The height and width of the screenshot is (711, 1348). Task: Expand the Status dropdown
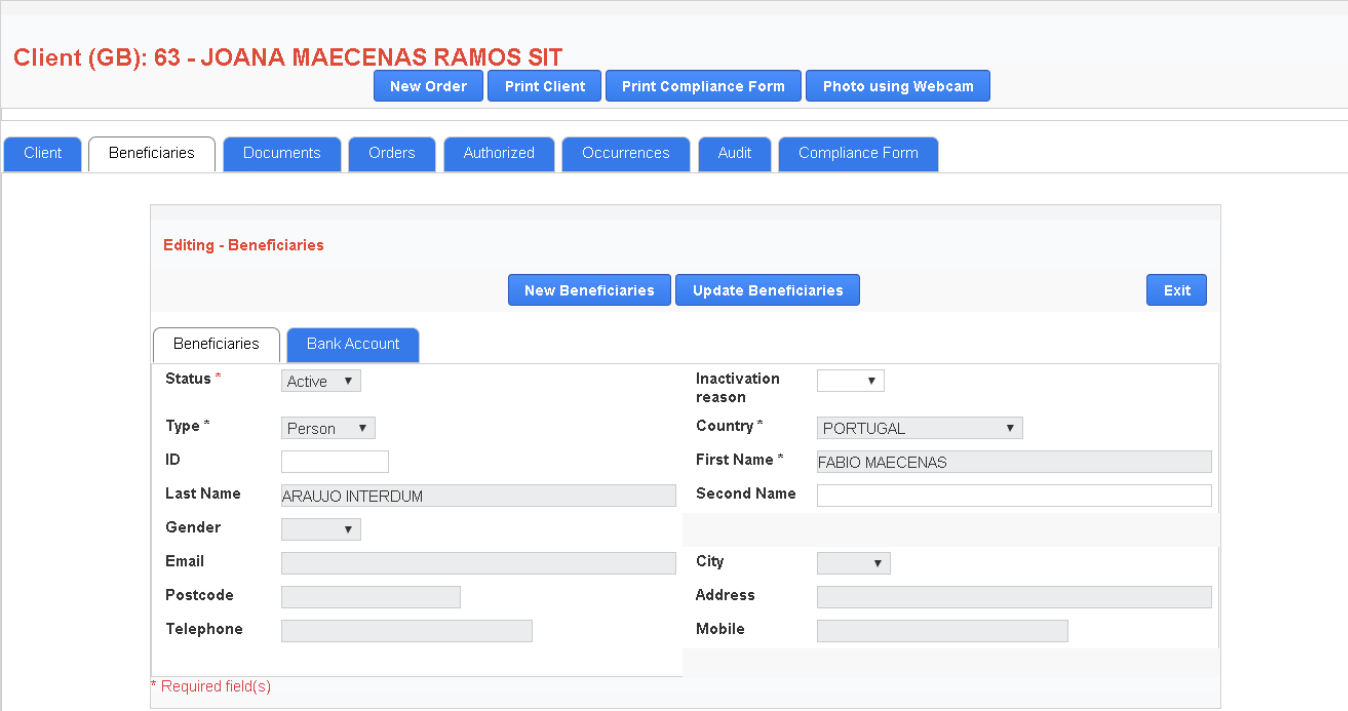click(x=320, y=381)
